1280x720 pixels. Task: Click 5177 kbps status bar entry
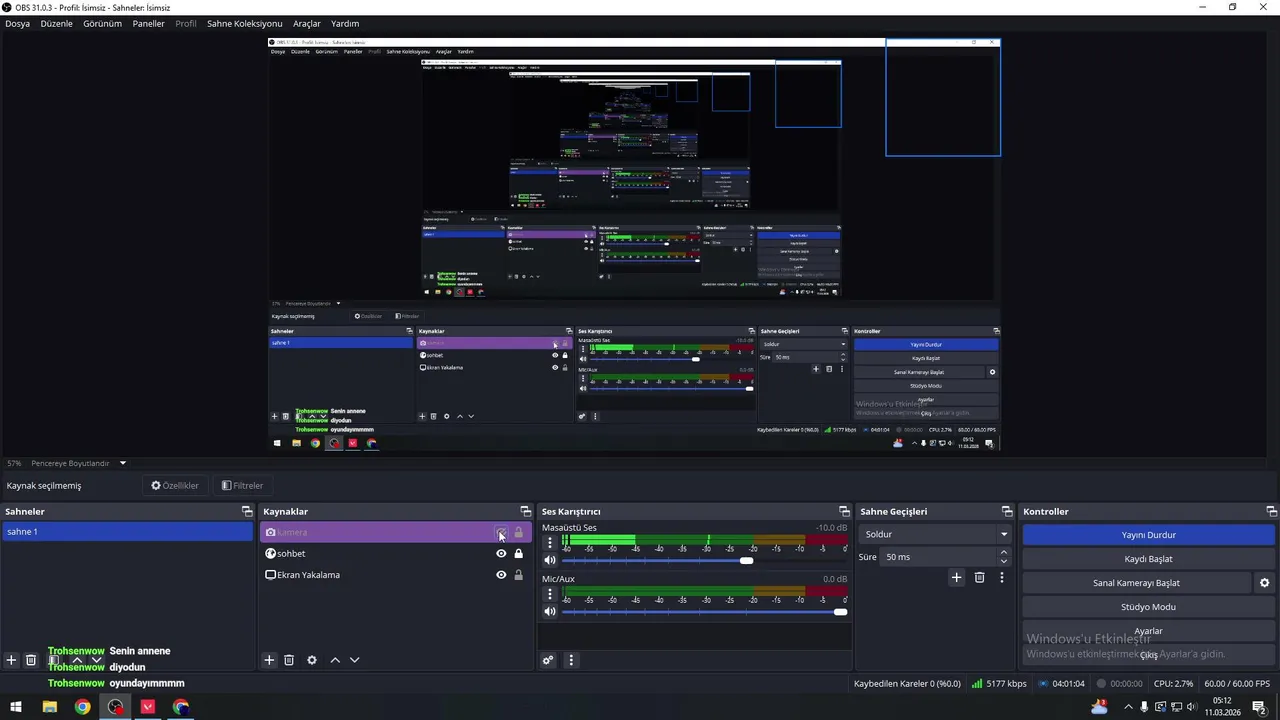click(x=999, y=684)
